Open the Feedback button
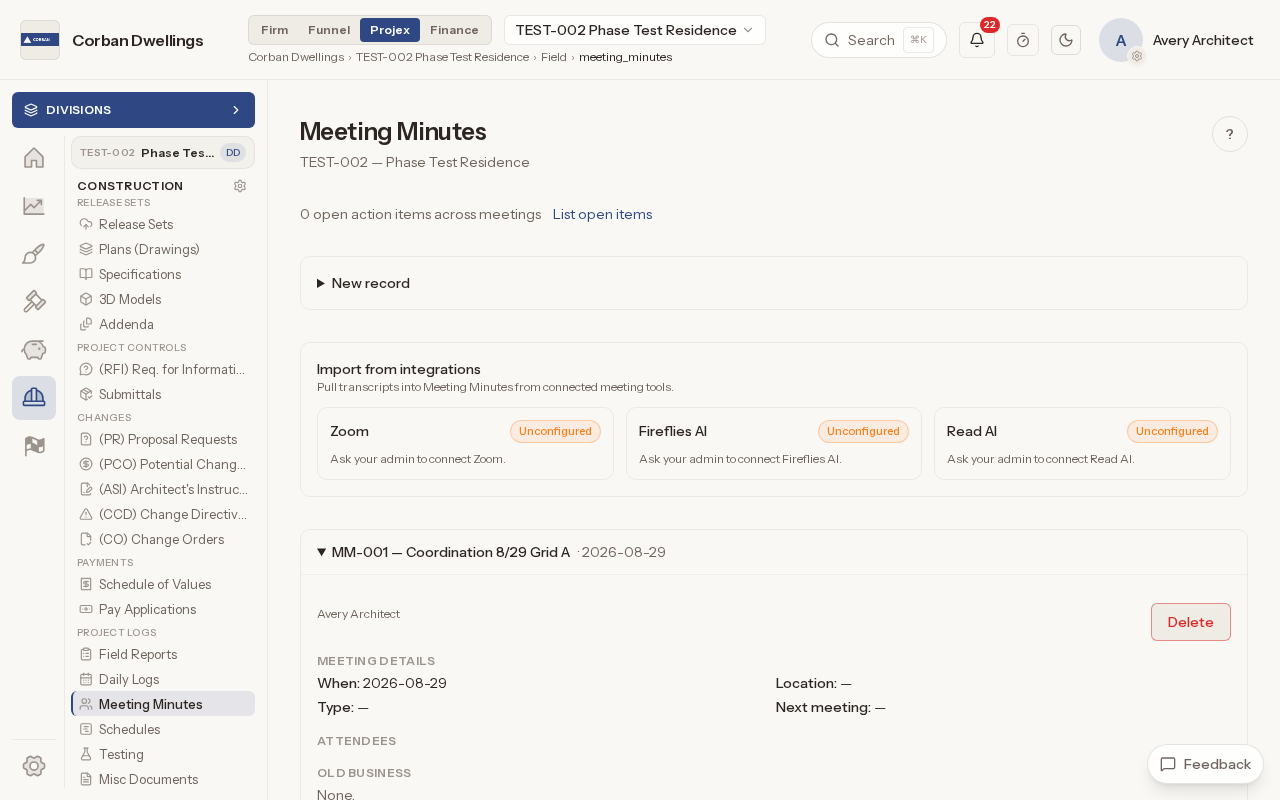This screenshot has height=800, width=1280. (1205, 764)
